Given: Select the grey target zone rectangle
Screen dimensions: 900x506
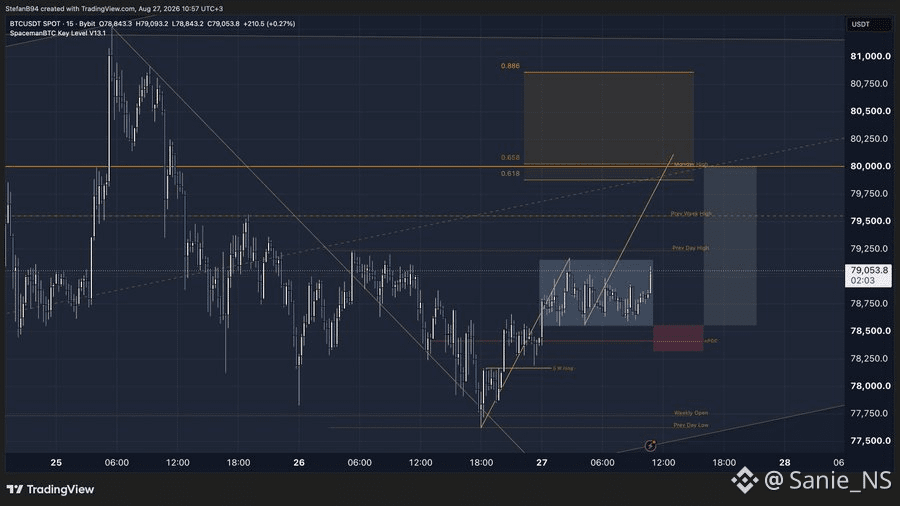Looking at the screenshot, I should 730,246.
